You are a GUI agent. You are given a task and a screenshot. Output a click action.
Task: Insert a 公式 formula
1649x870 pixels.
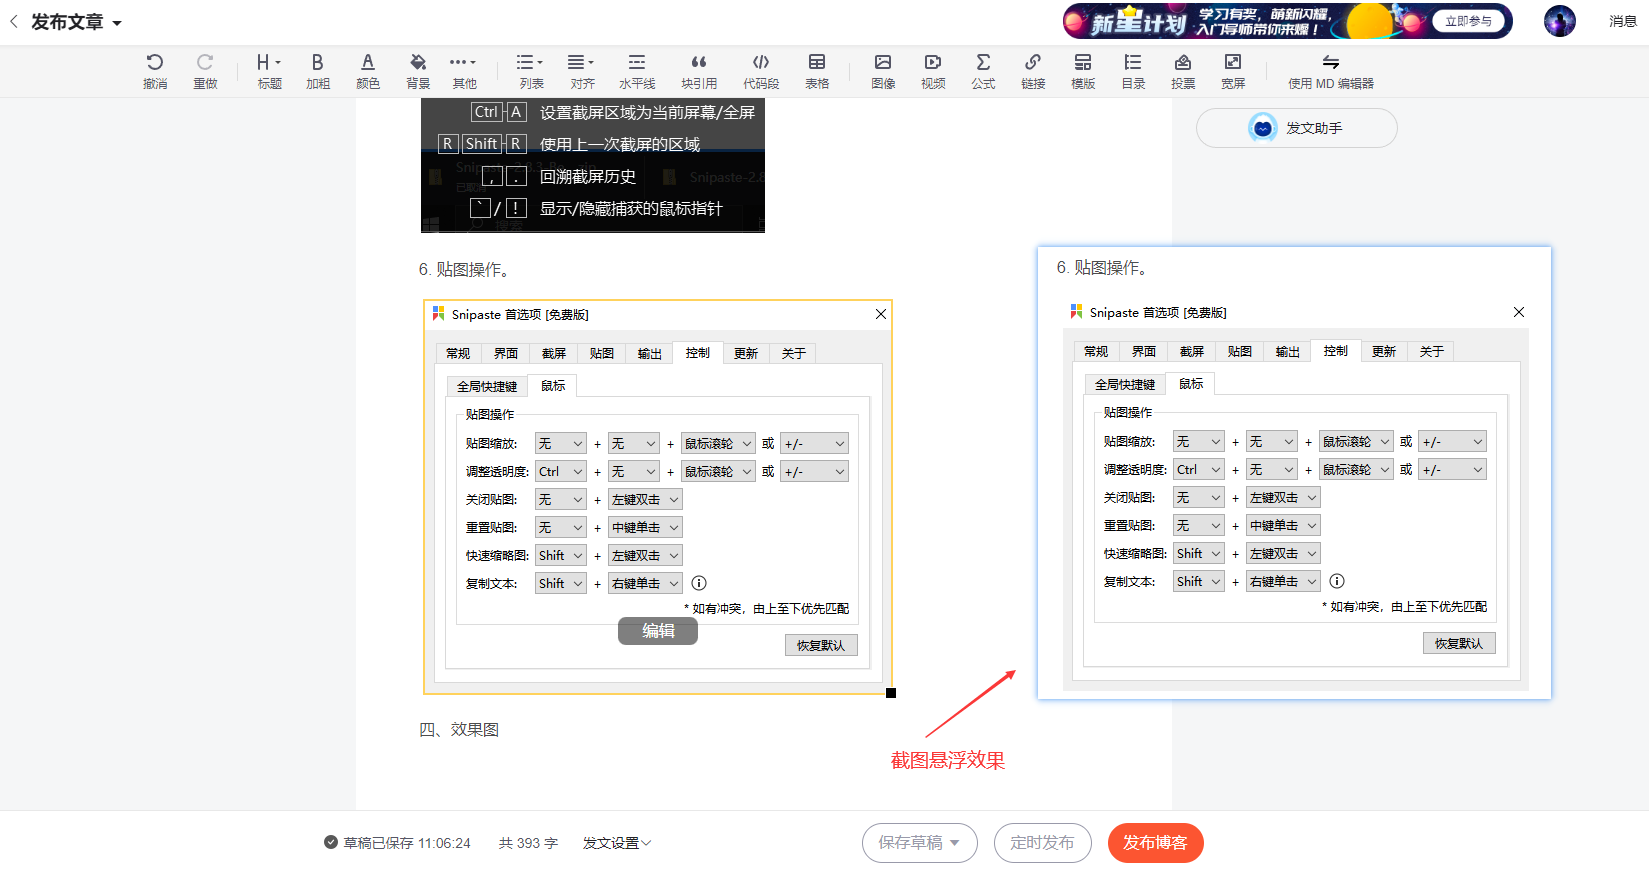pyautogui.click(x=983, y=72)
